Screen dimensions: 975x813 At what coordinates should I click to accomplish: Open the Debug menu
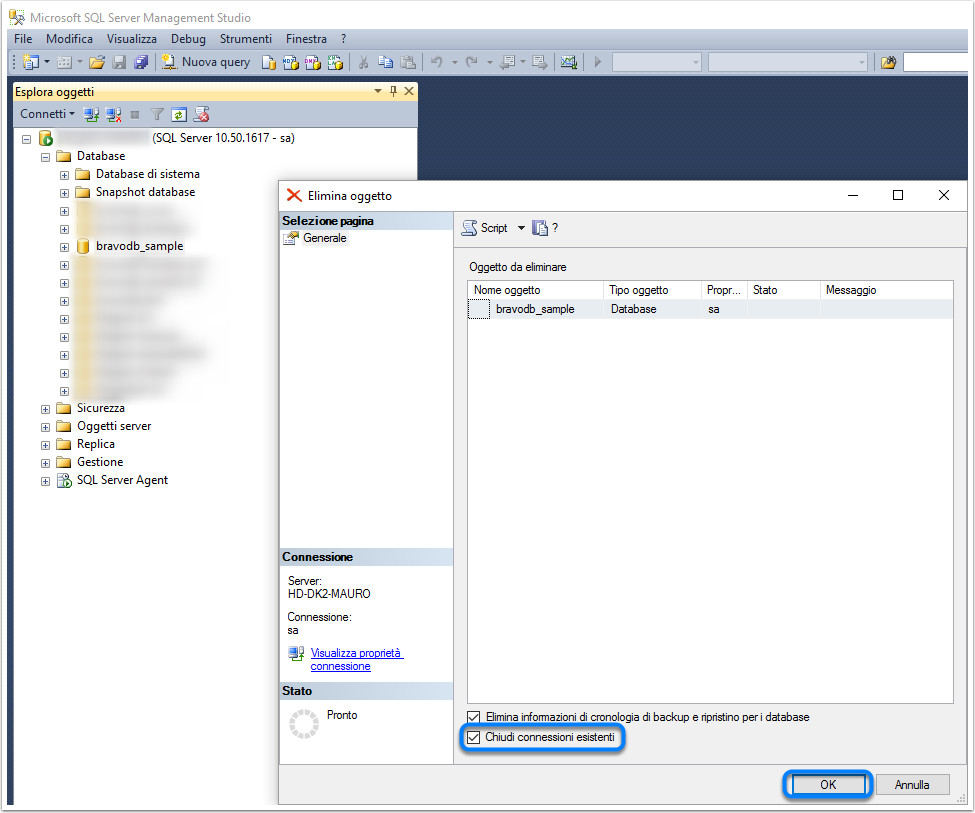point(188,39)
